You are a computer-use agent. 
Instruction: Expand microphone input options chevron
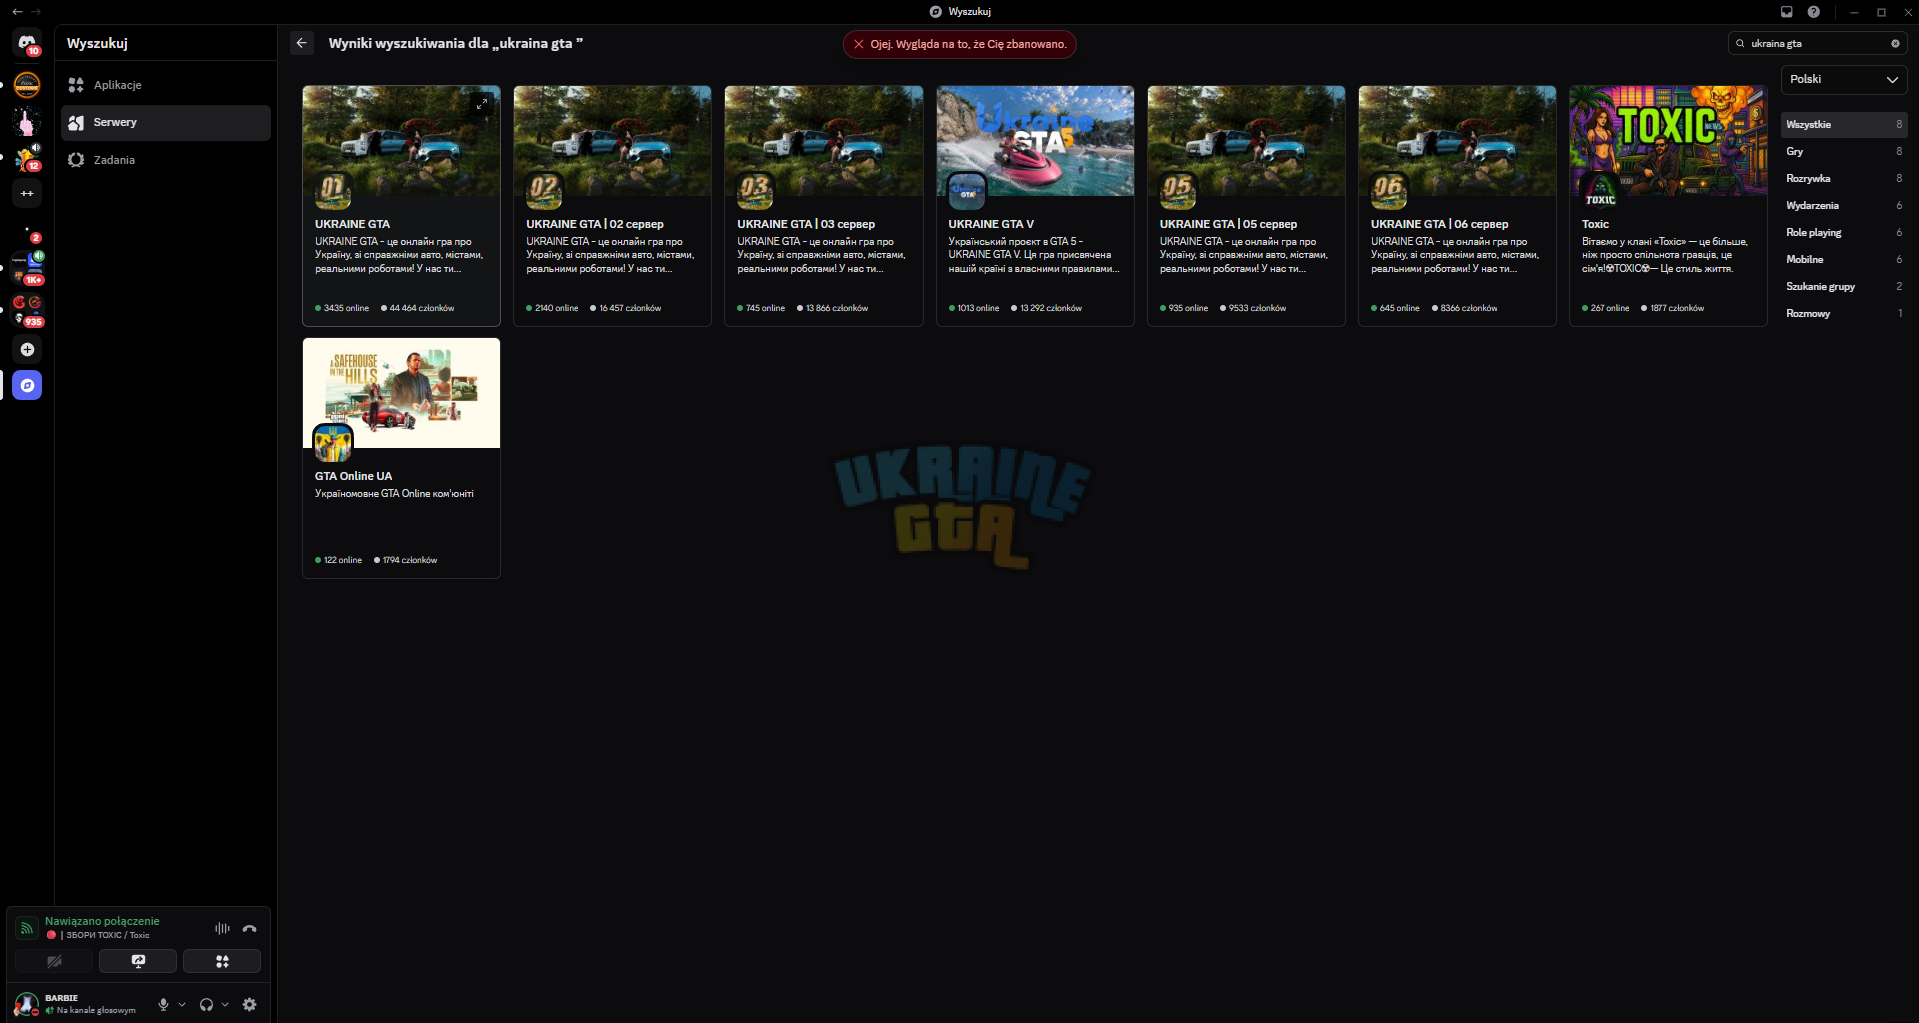point(182,1004)
